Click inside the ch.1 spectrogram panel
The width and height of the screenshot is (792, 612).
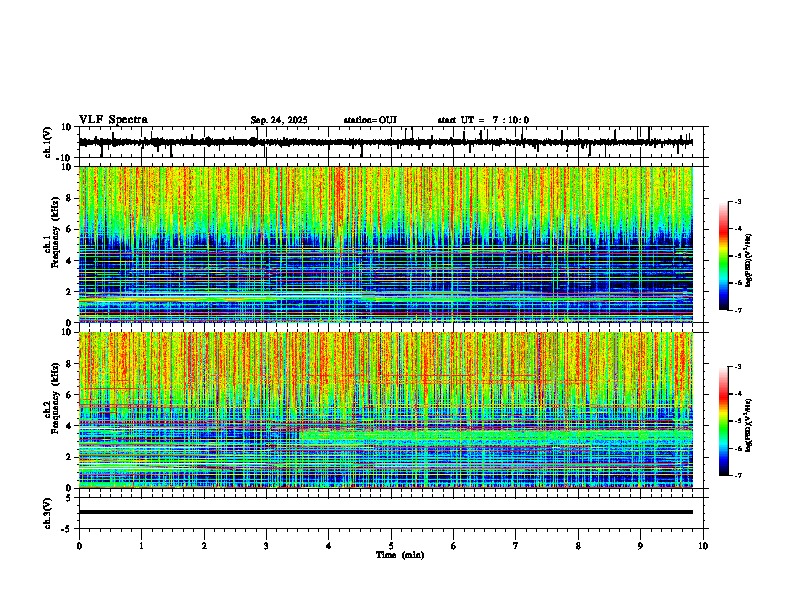point(386,244)
